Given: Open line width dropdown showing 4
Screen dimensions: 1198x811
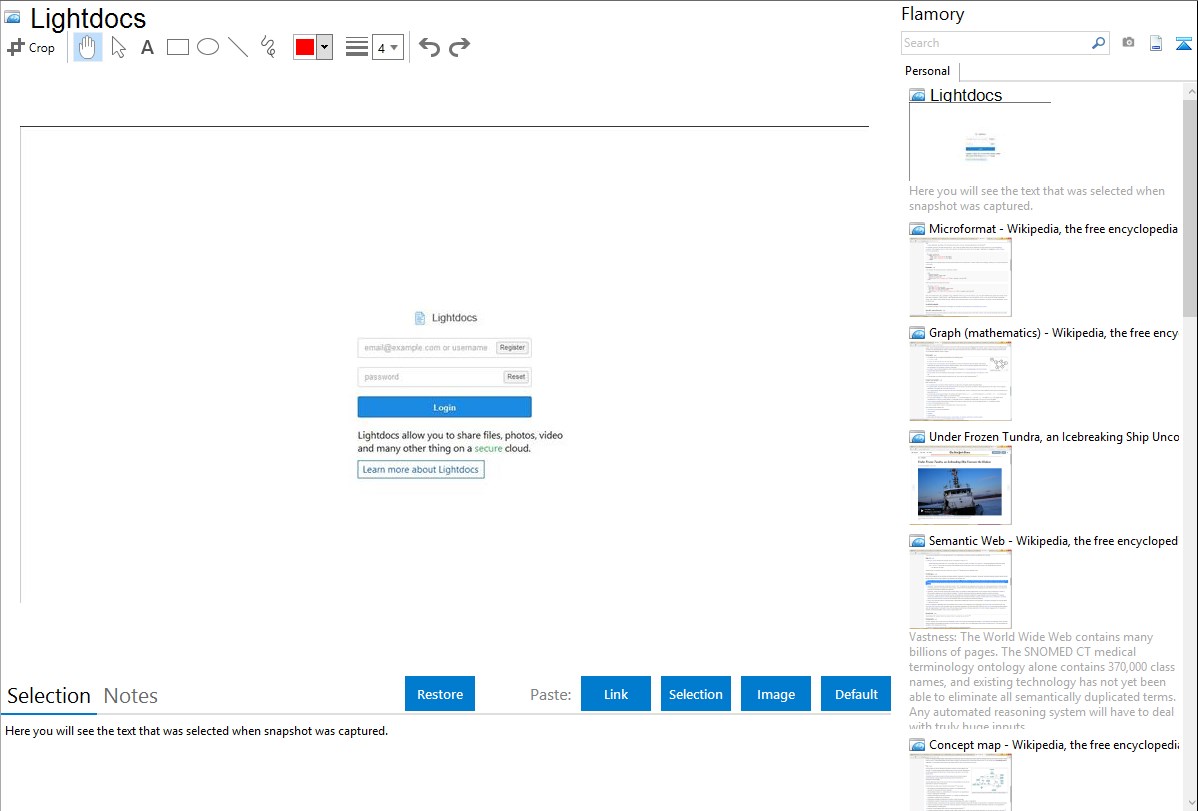Looking at the screenshot, I should [x=387, y=47].
